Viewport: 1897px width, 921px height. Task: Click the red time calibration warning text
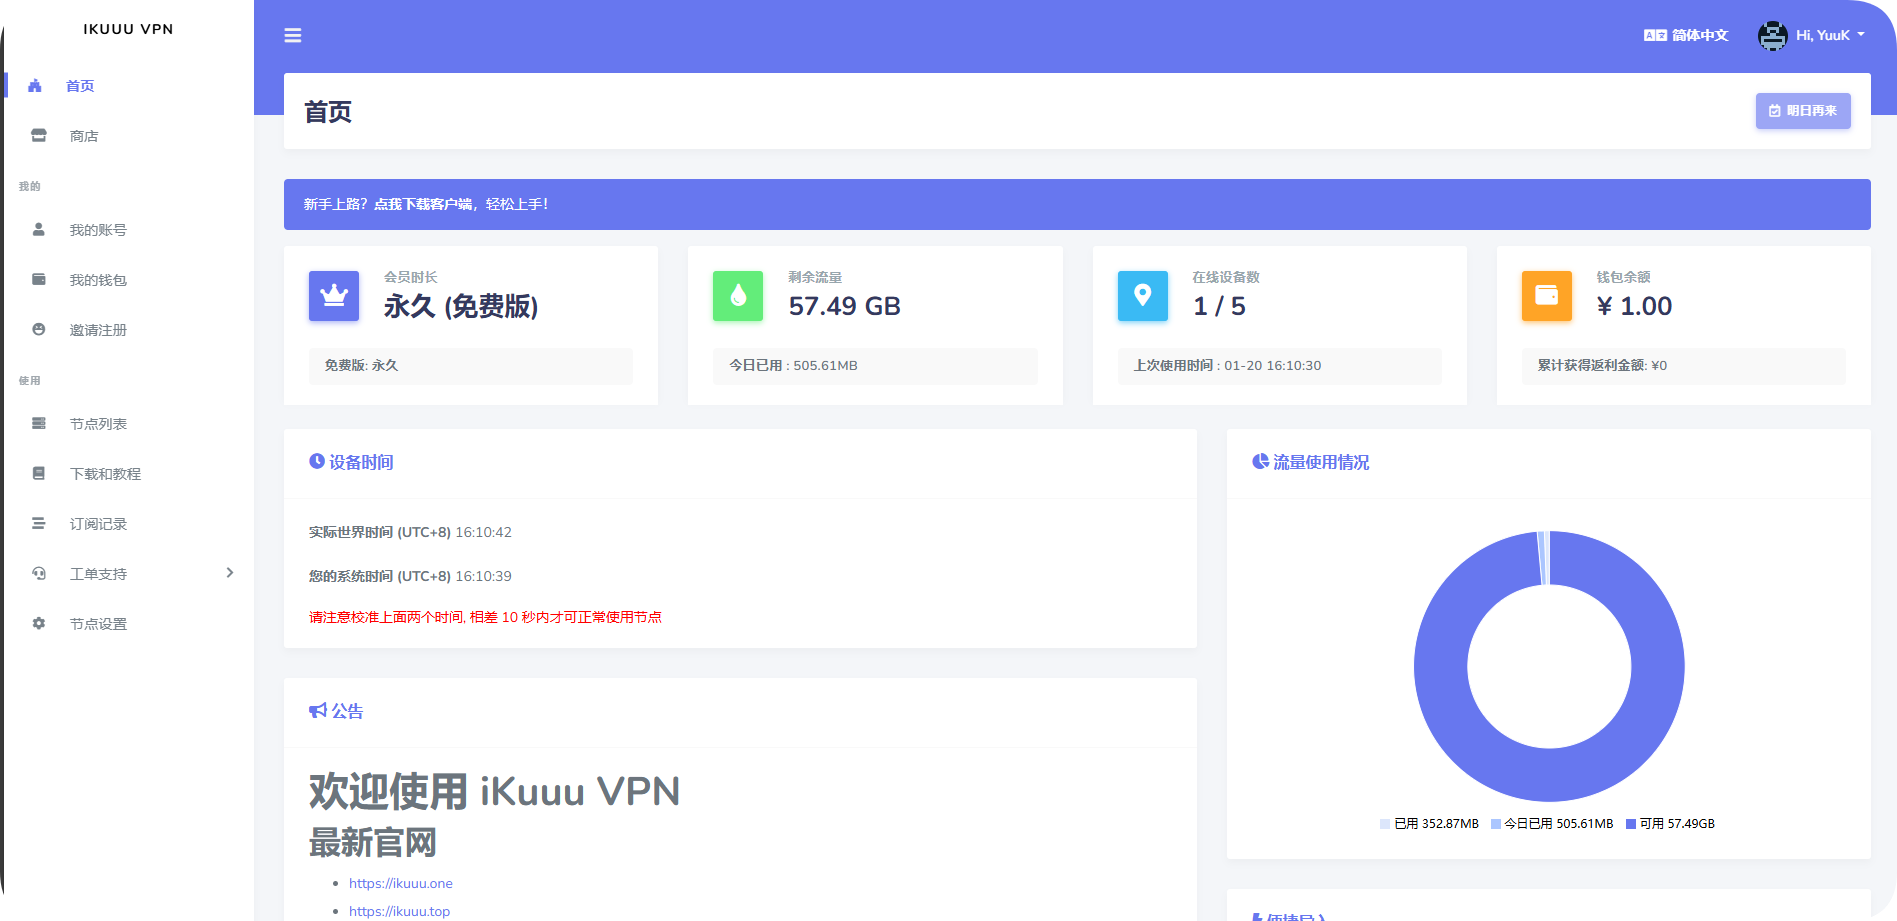pos(485,617)
